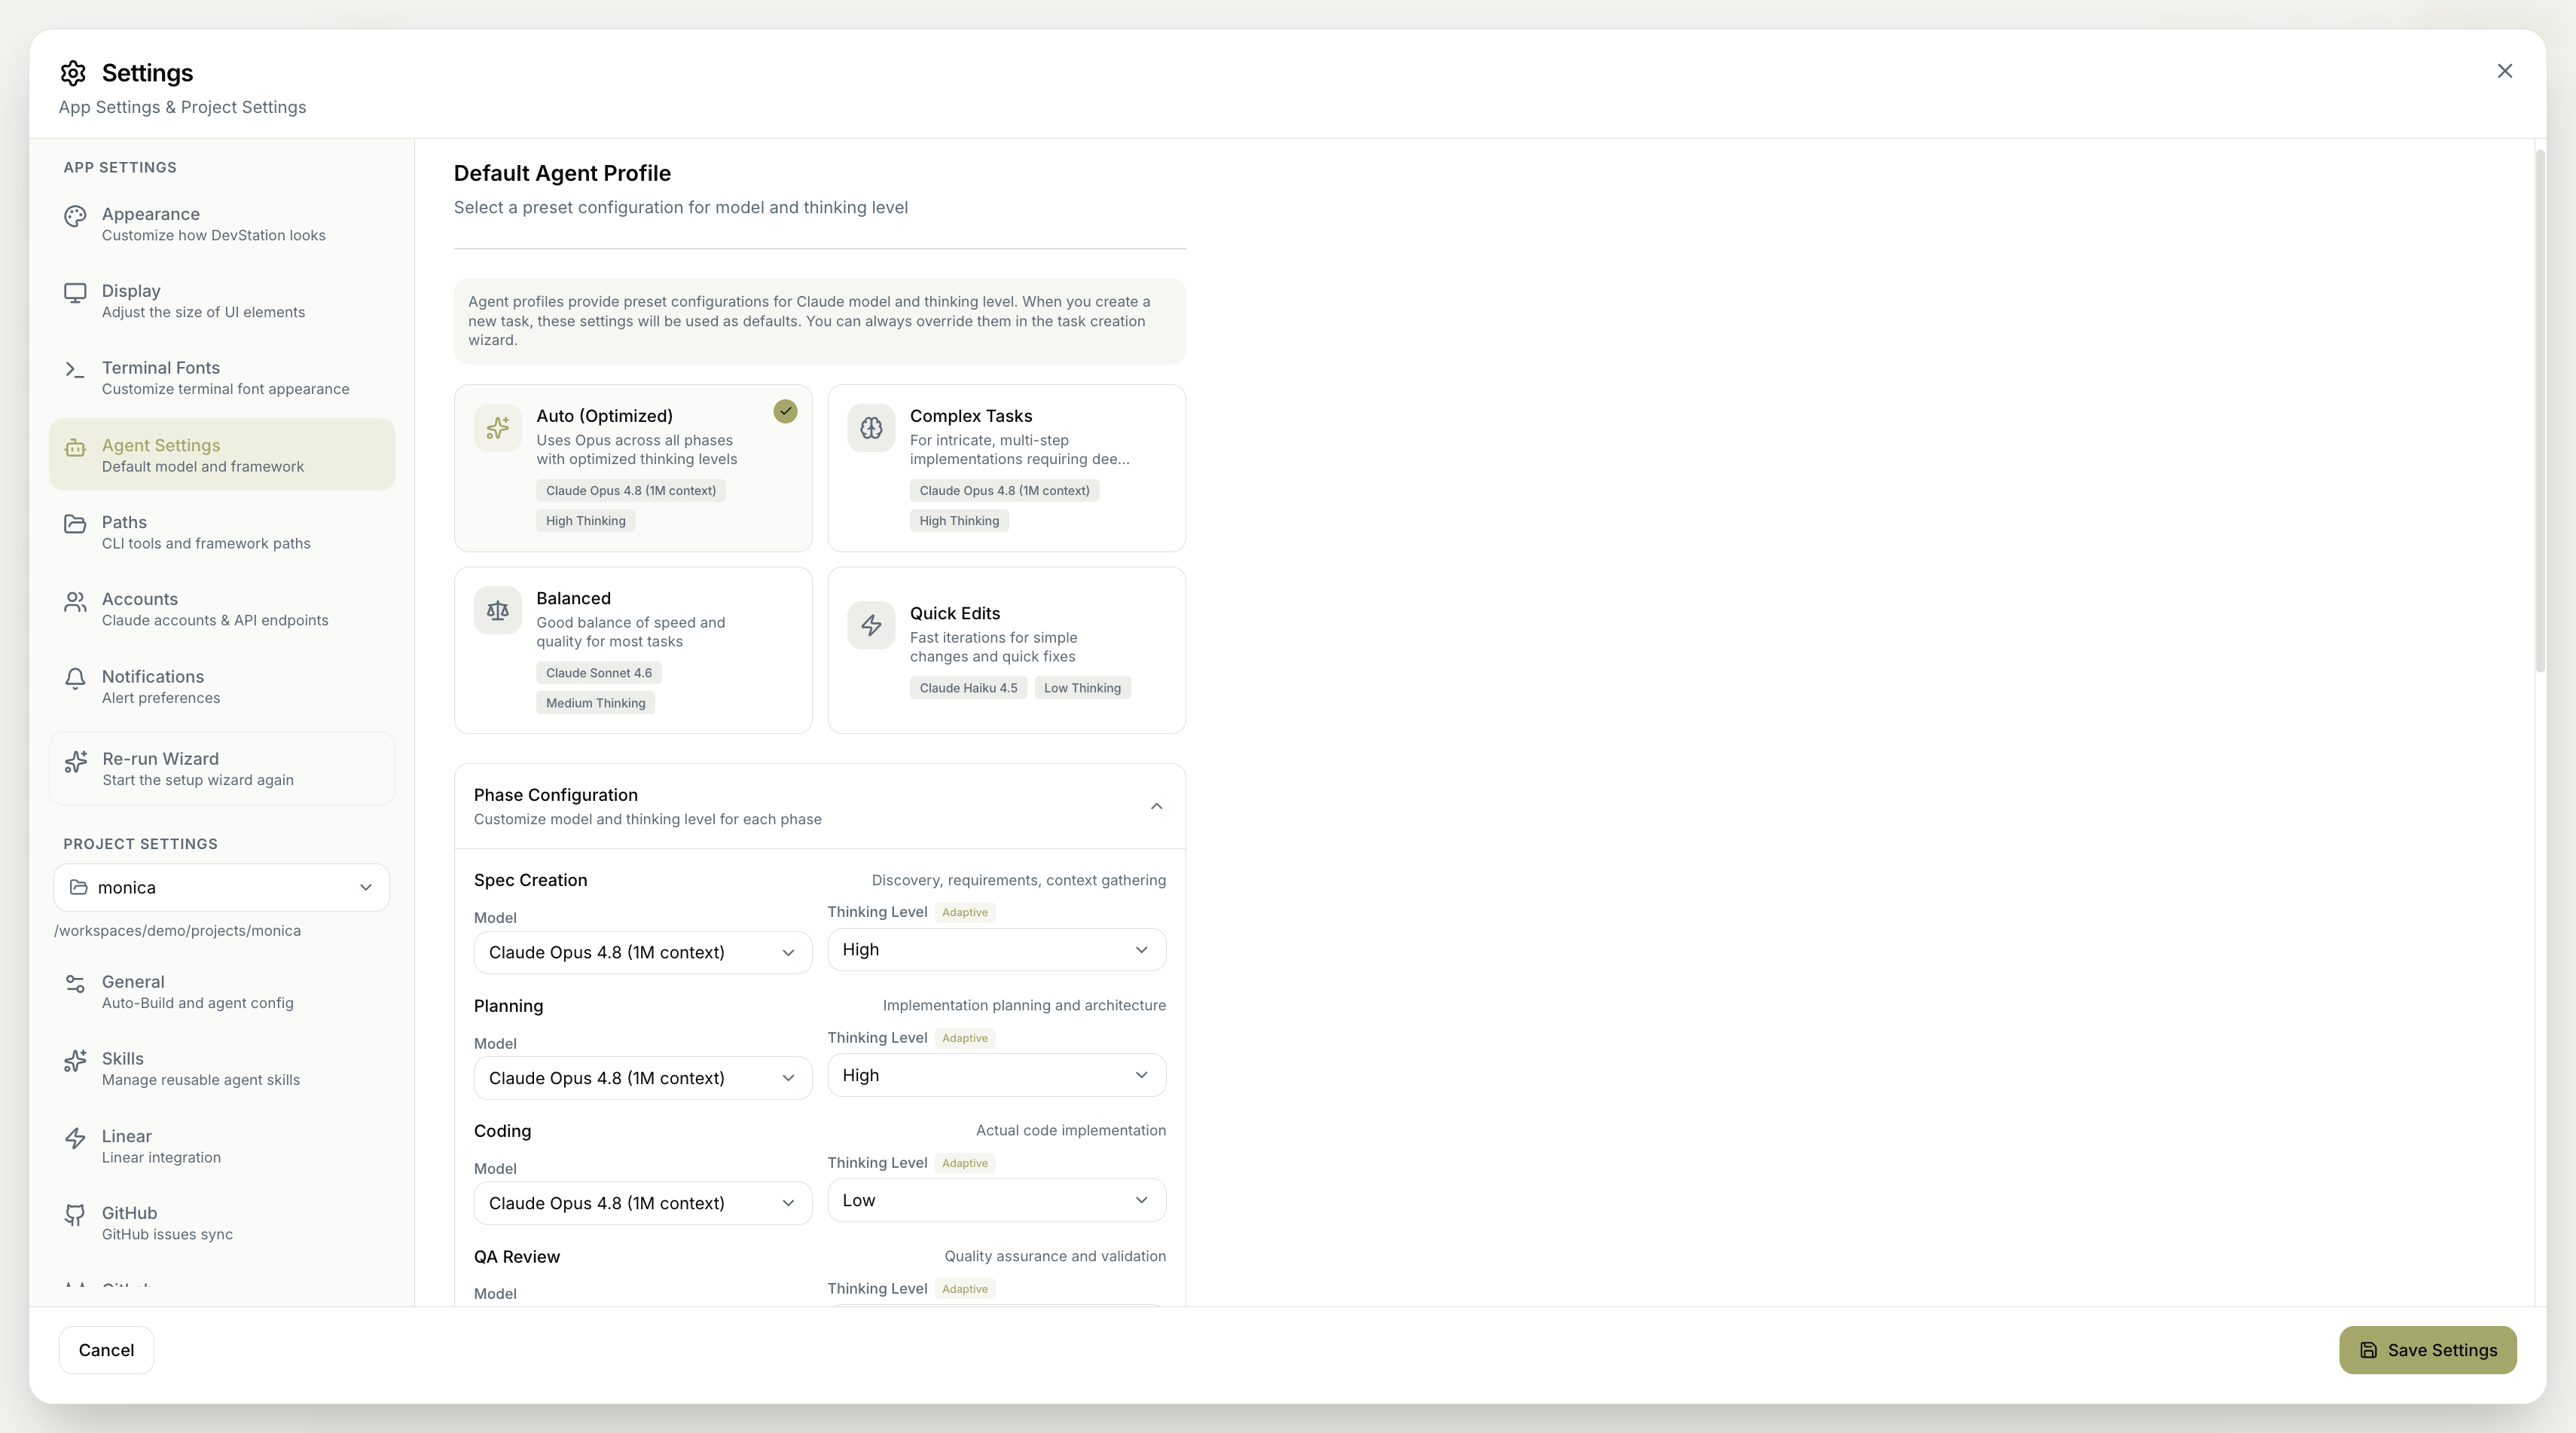Click the Complex Tasks brain icon
The width and height of the screenshot is (2576, 1433).
[871, 428]
